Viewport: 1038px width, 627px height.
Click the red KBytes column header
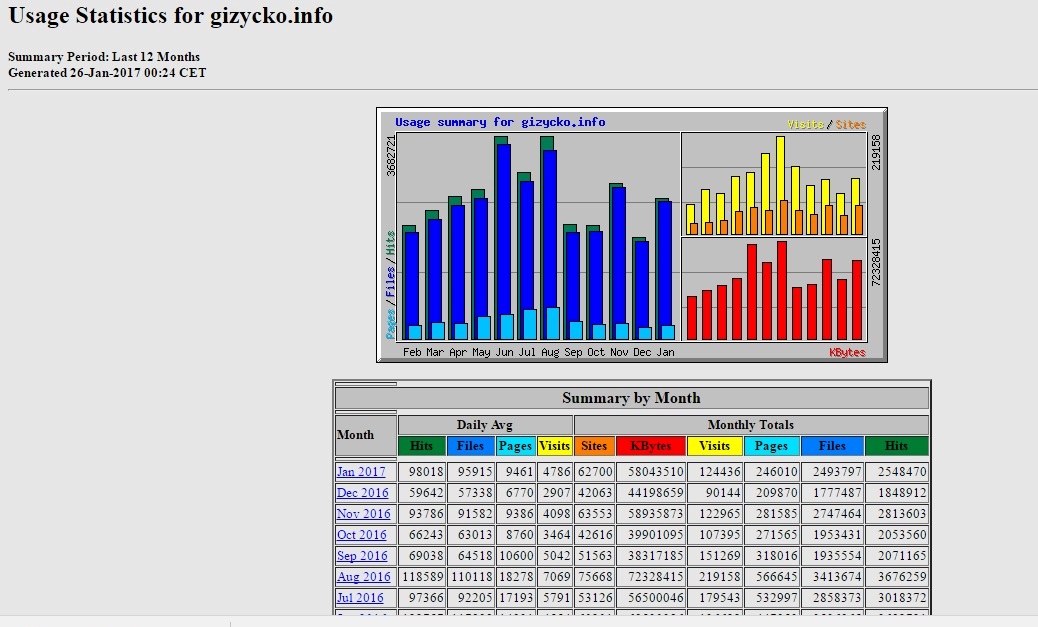651,446
